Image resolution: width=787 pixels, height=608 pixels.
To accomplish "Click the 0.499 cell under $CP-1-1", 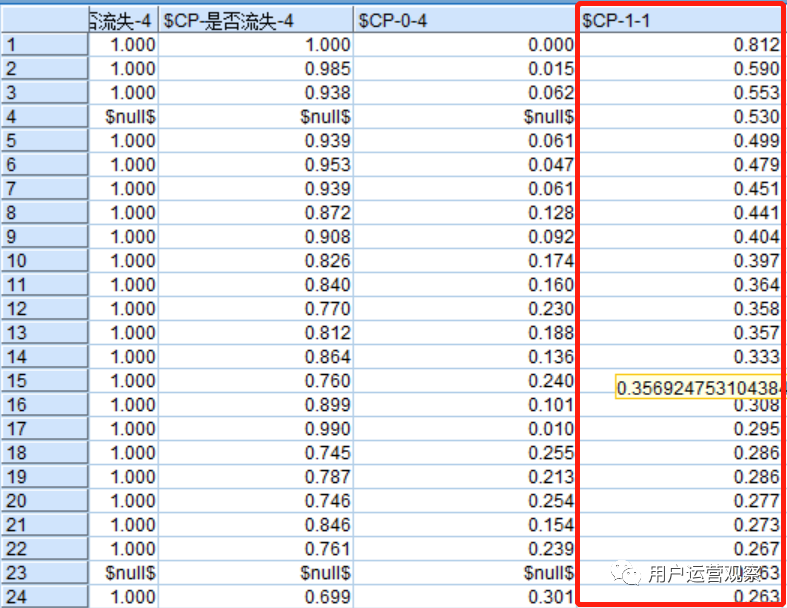I will click(680, 141).
